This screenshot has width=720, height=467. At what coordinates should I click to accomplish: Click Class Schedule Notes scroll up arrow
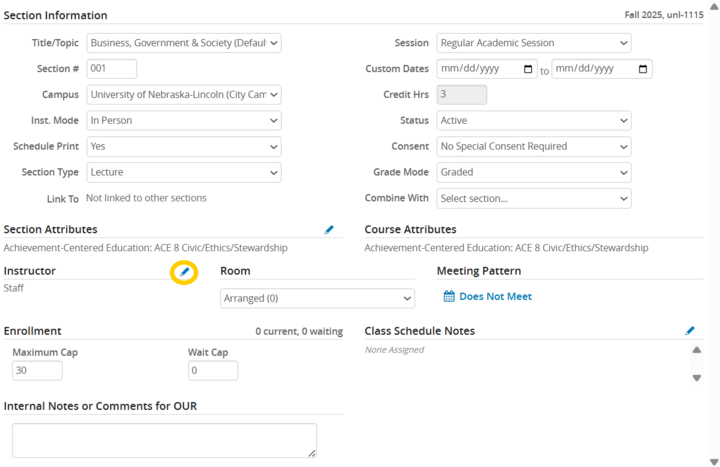click(697, 350)
